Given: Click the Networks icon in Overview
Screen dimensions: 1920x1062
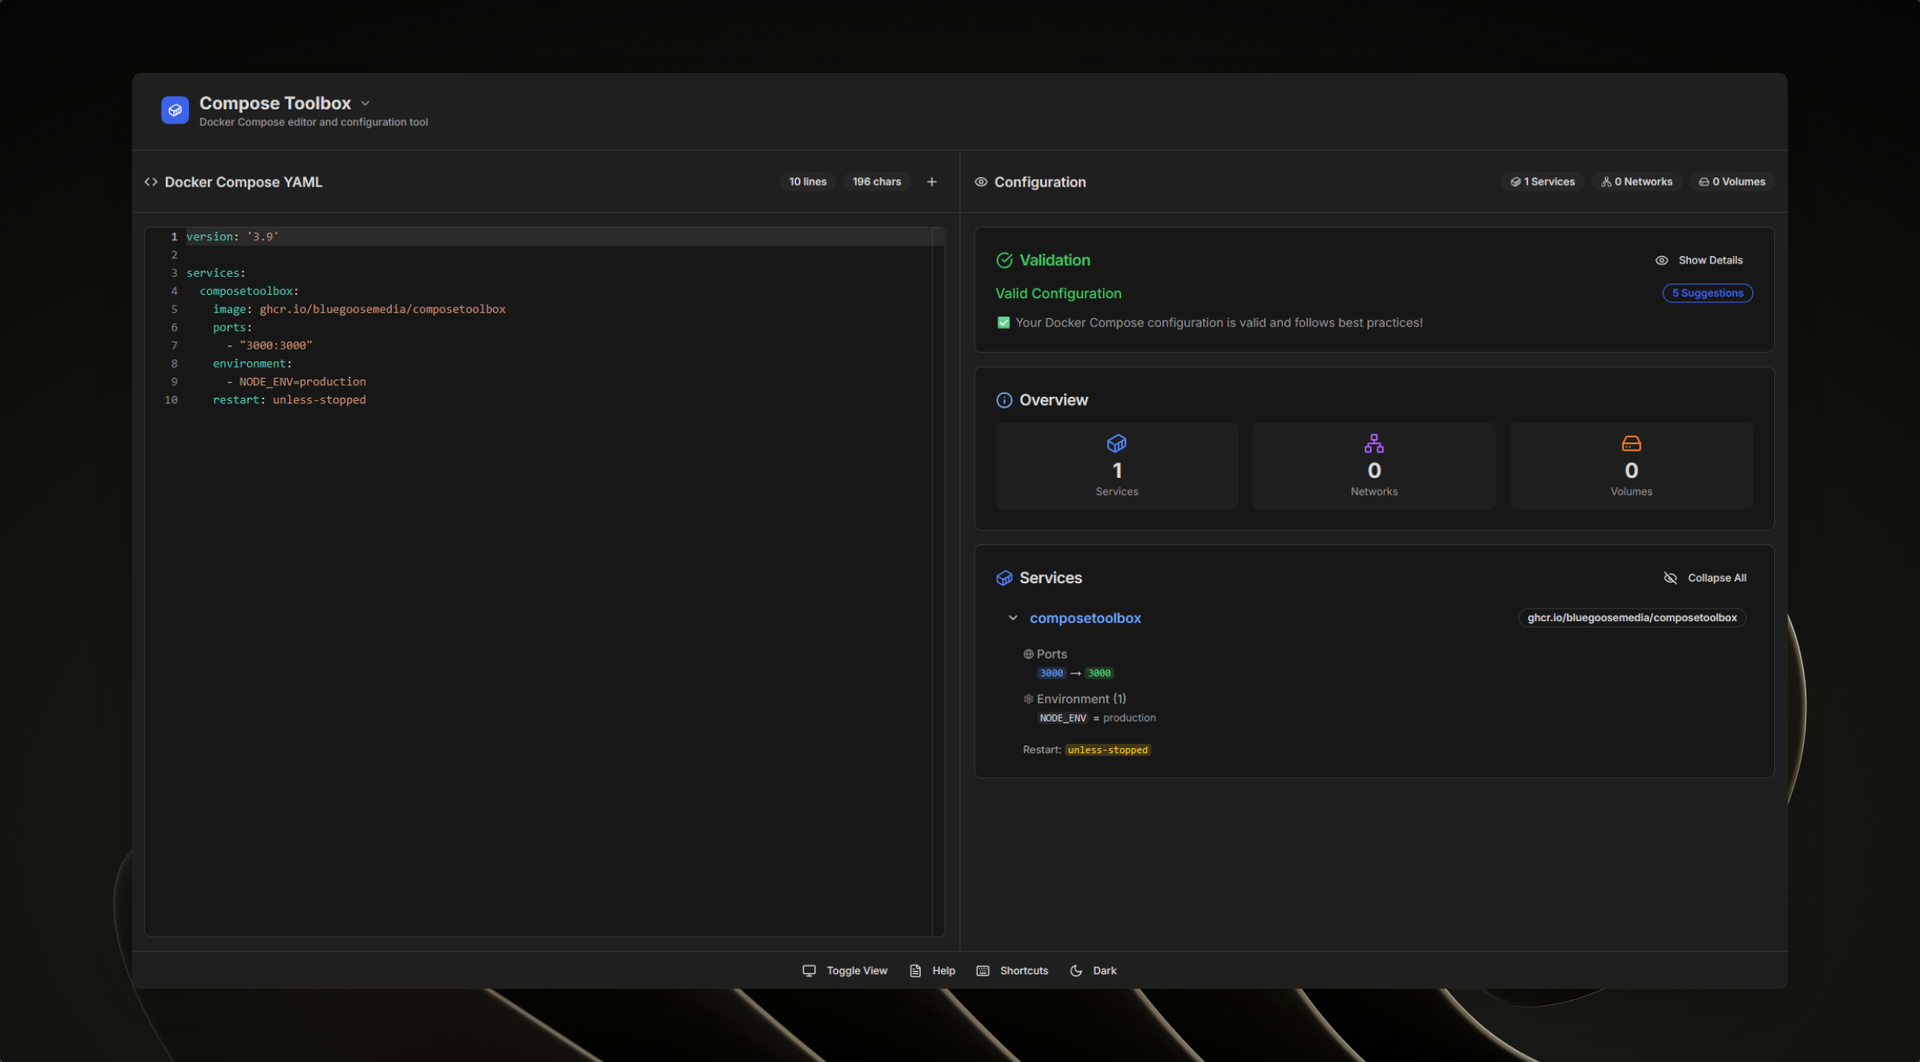Looking at the screenshot, I should (1374, 443).
